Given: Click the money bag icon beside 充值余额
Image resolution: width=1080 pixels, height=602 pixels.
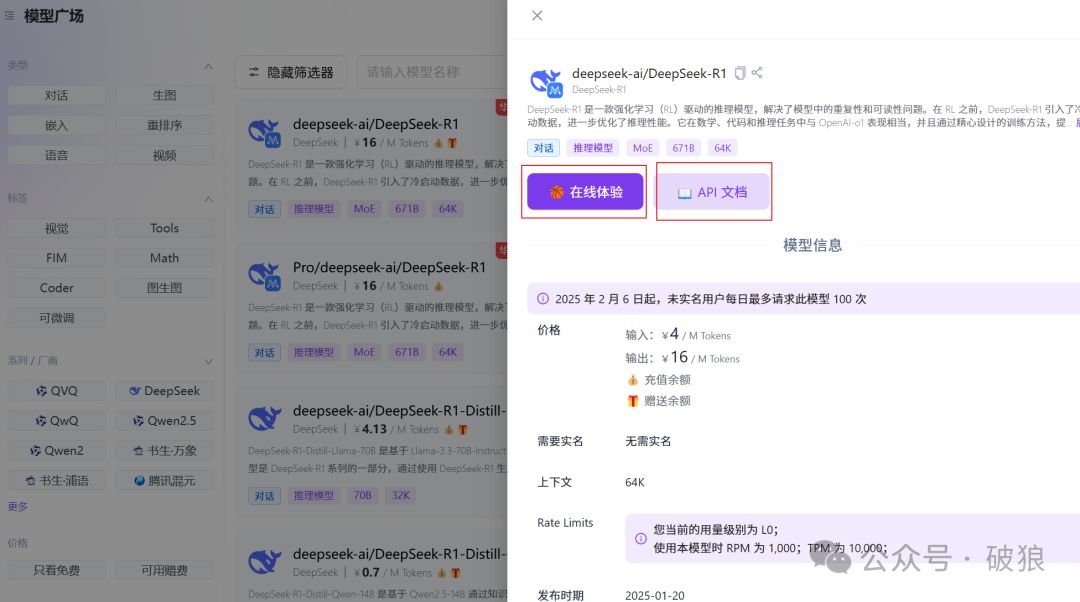Looking at the screenshot, I should coord(633,380).
